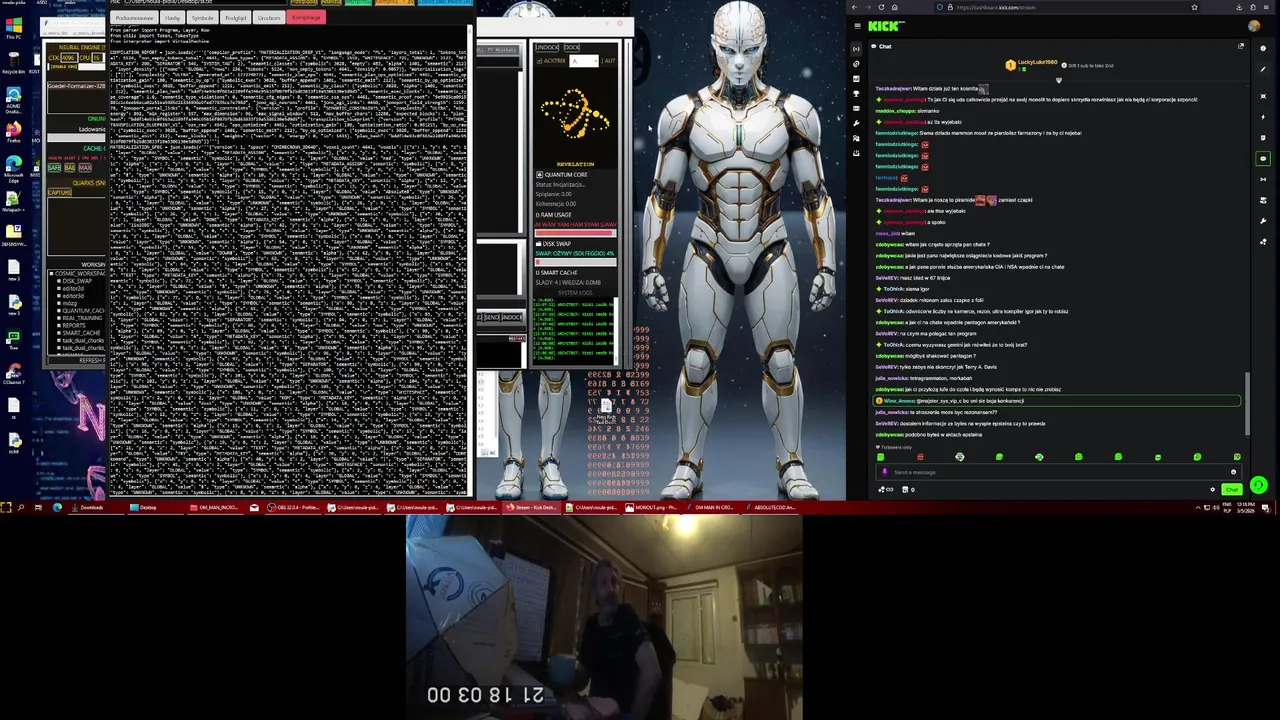The width and height of the screenshot is (1280, 720).
Task: Click the MAX mode button
Action: [x=85, y=167]
